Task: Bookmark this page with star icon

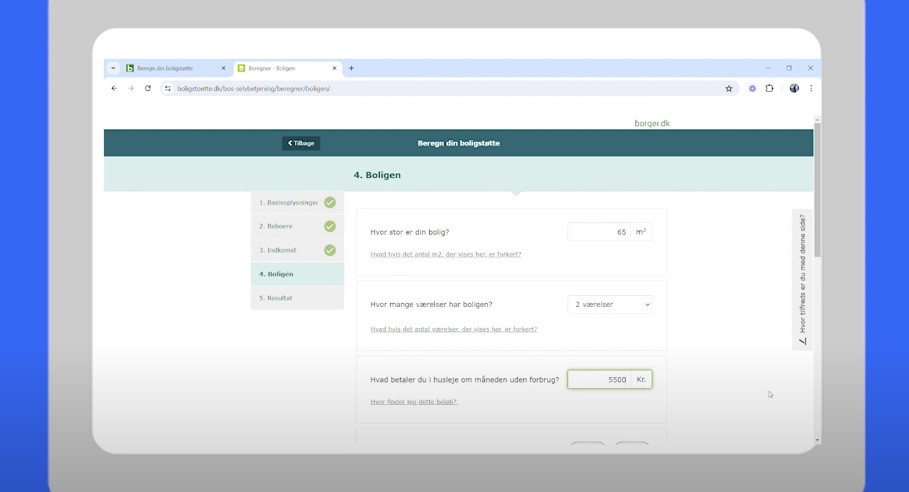Action: pyautogui.click(x=729, y=88)
